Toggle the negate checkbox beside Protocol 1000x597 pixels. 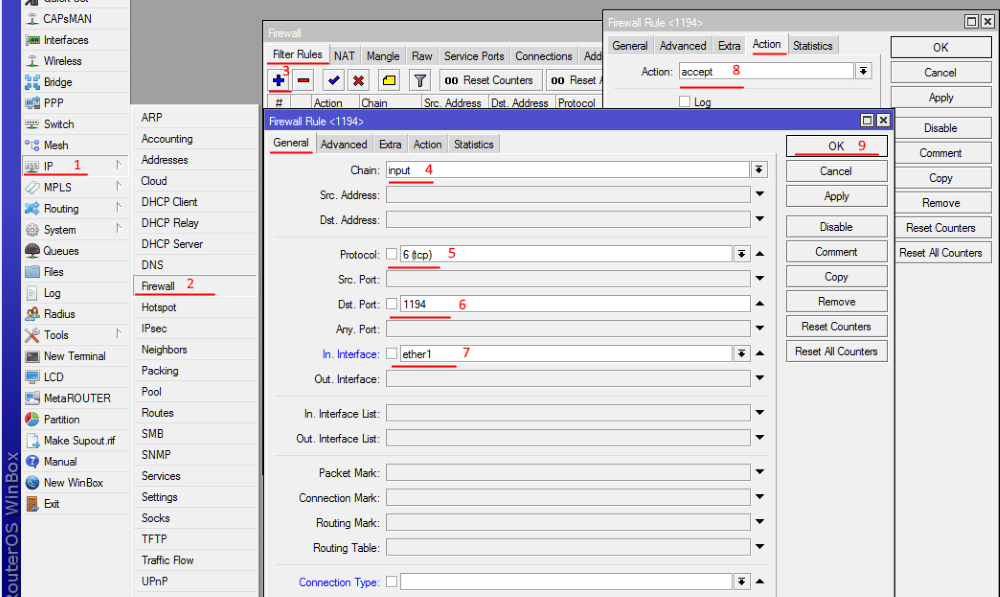pos(392,254)
